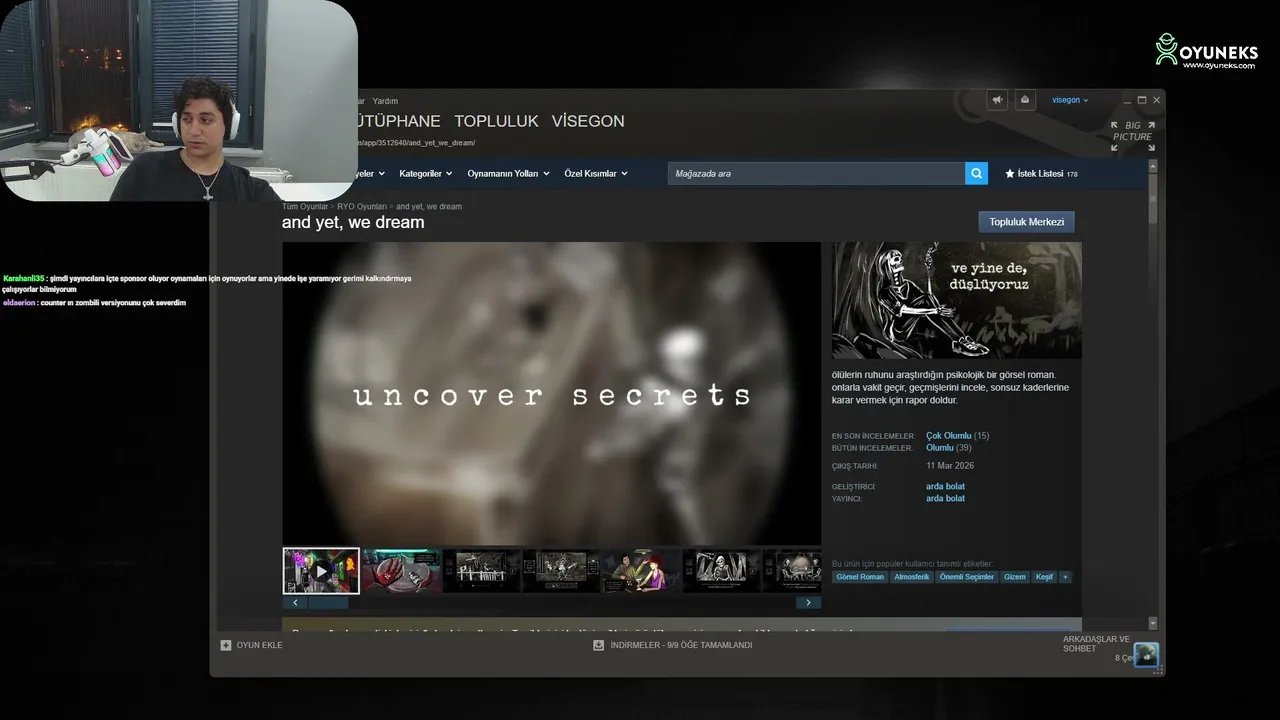Follow the RYO Oyunları breadcrumb link
Image resolution: width=1280 pixels, height=720 pixels.
[x=362, y=206]
